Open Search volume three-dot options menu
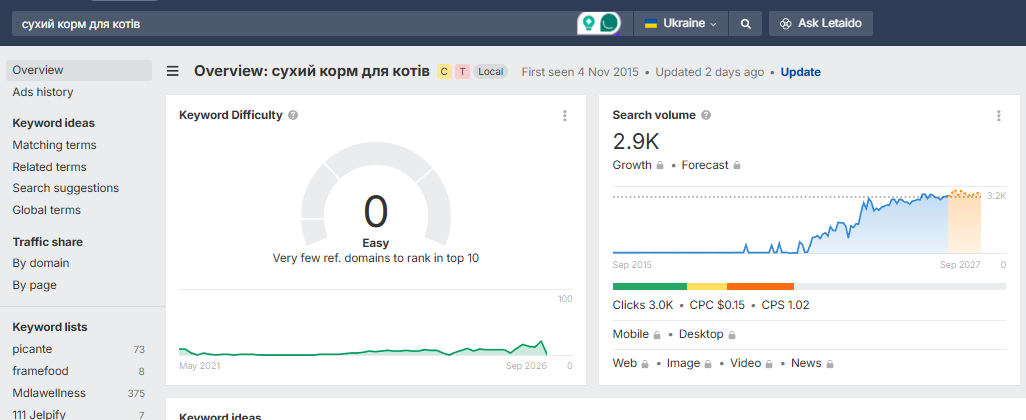The width and height of the screenshot is (1026, 420). pyautogui.click(x=999, y=116)
